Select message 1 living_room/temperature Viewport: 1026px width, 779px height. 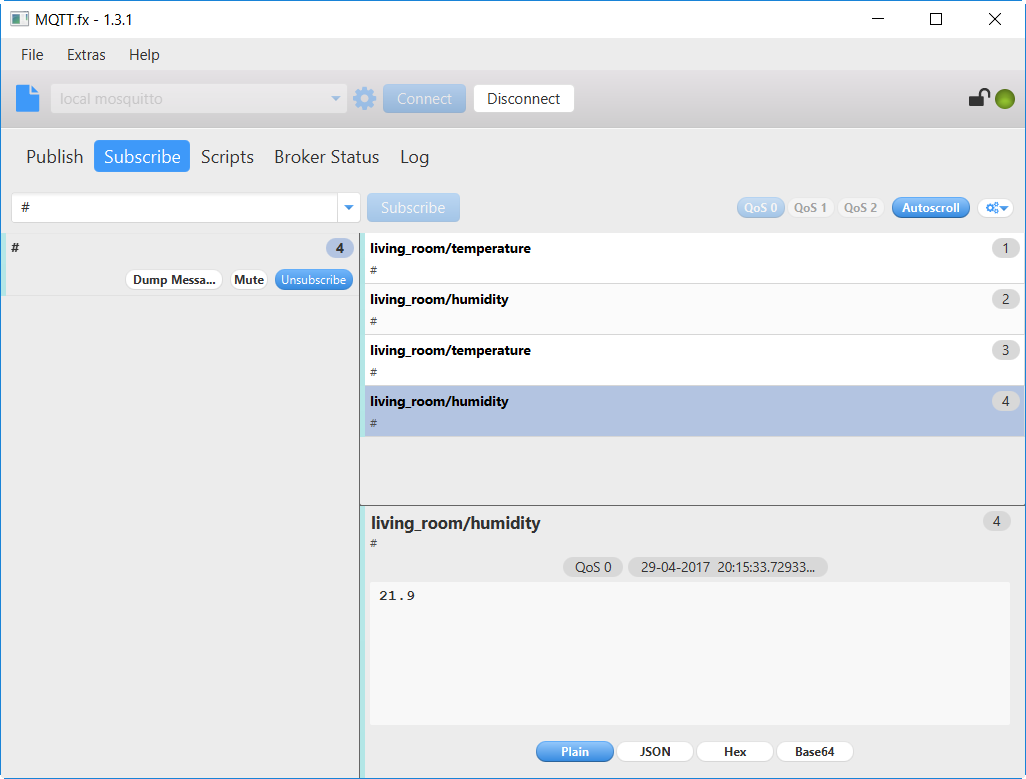(x=694, y=258)
